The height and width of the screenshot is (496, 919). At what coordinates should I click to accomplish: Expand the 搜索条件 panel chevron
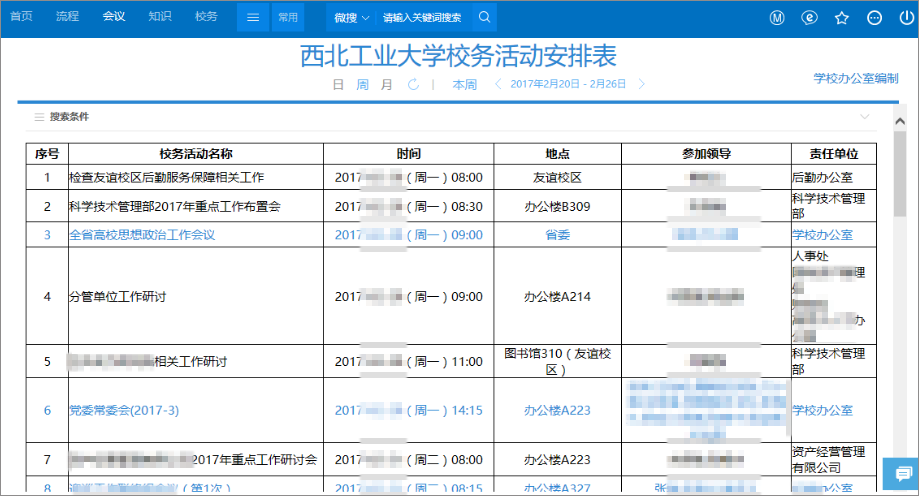point(864,117)
